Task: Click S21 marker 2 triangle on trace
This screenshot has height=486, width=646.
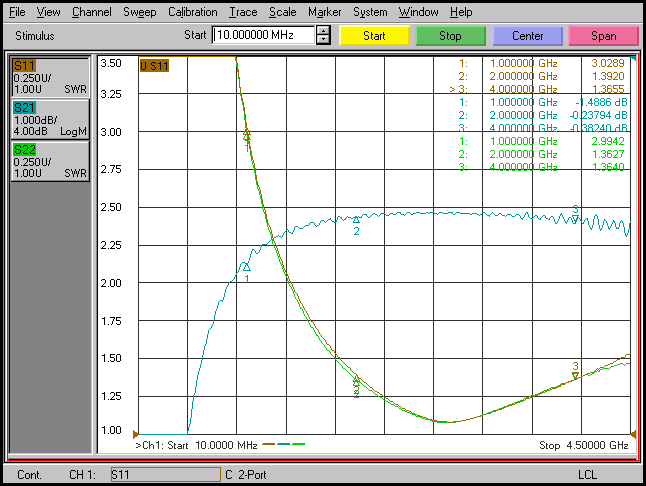Action: point(356,220)
